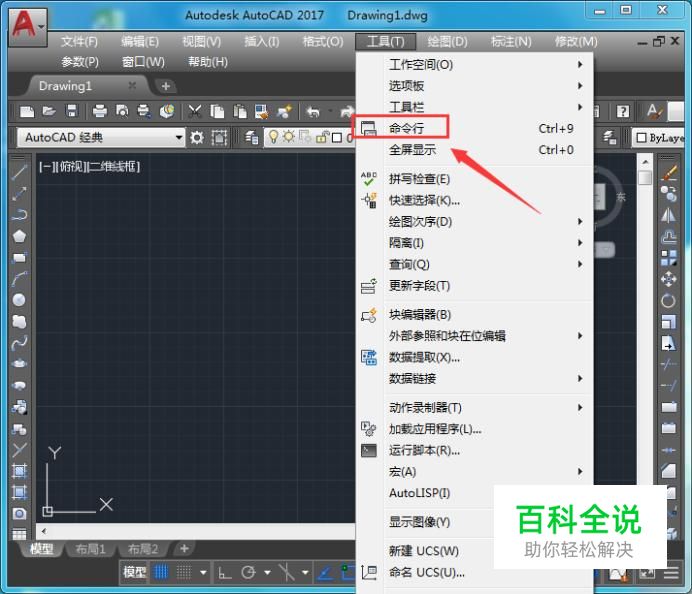Click 运行脚本(R)... menu entry
Viewport: 692px width, 594px height.
[x=475, y=450]
